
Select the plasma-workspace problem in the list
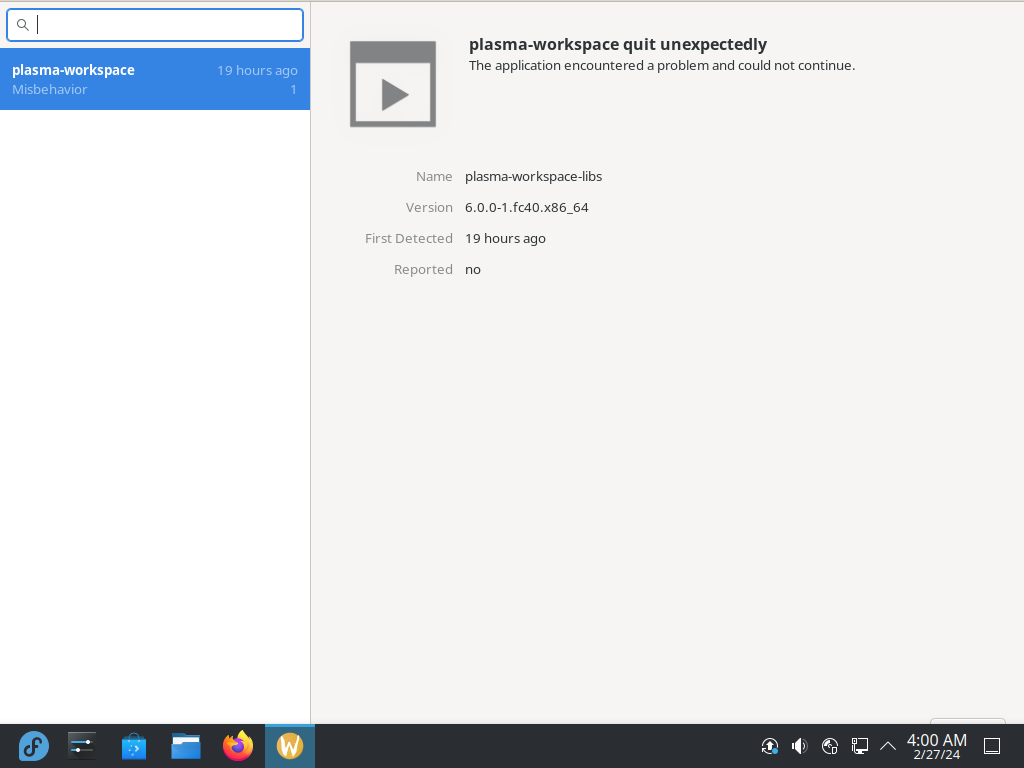pos(155,79)
